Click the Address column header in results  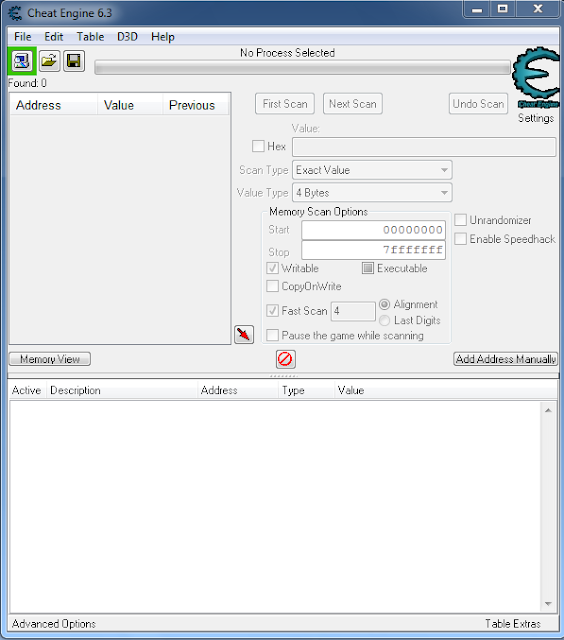53,105
